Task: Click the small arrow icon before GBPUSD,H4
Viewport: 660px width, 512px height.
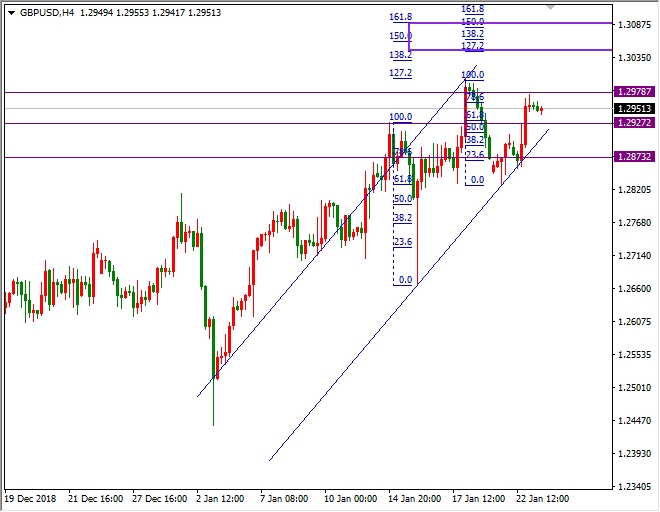Action: [x=10, y=13]
